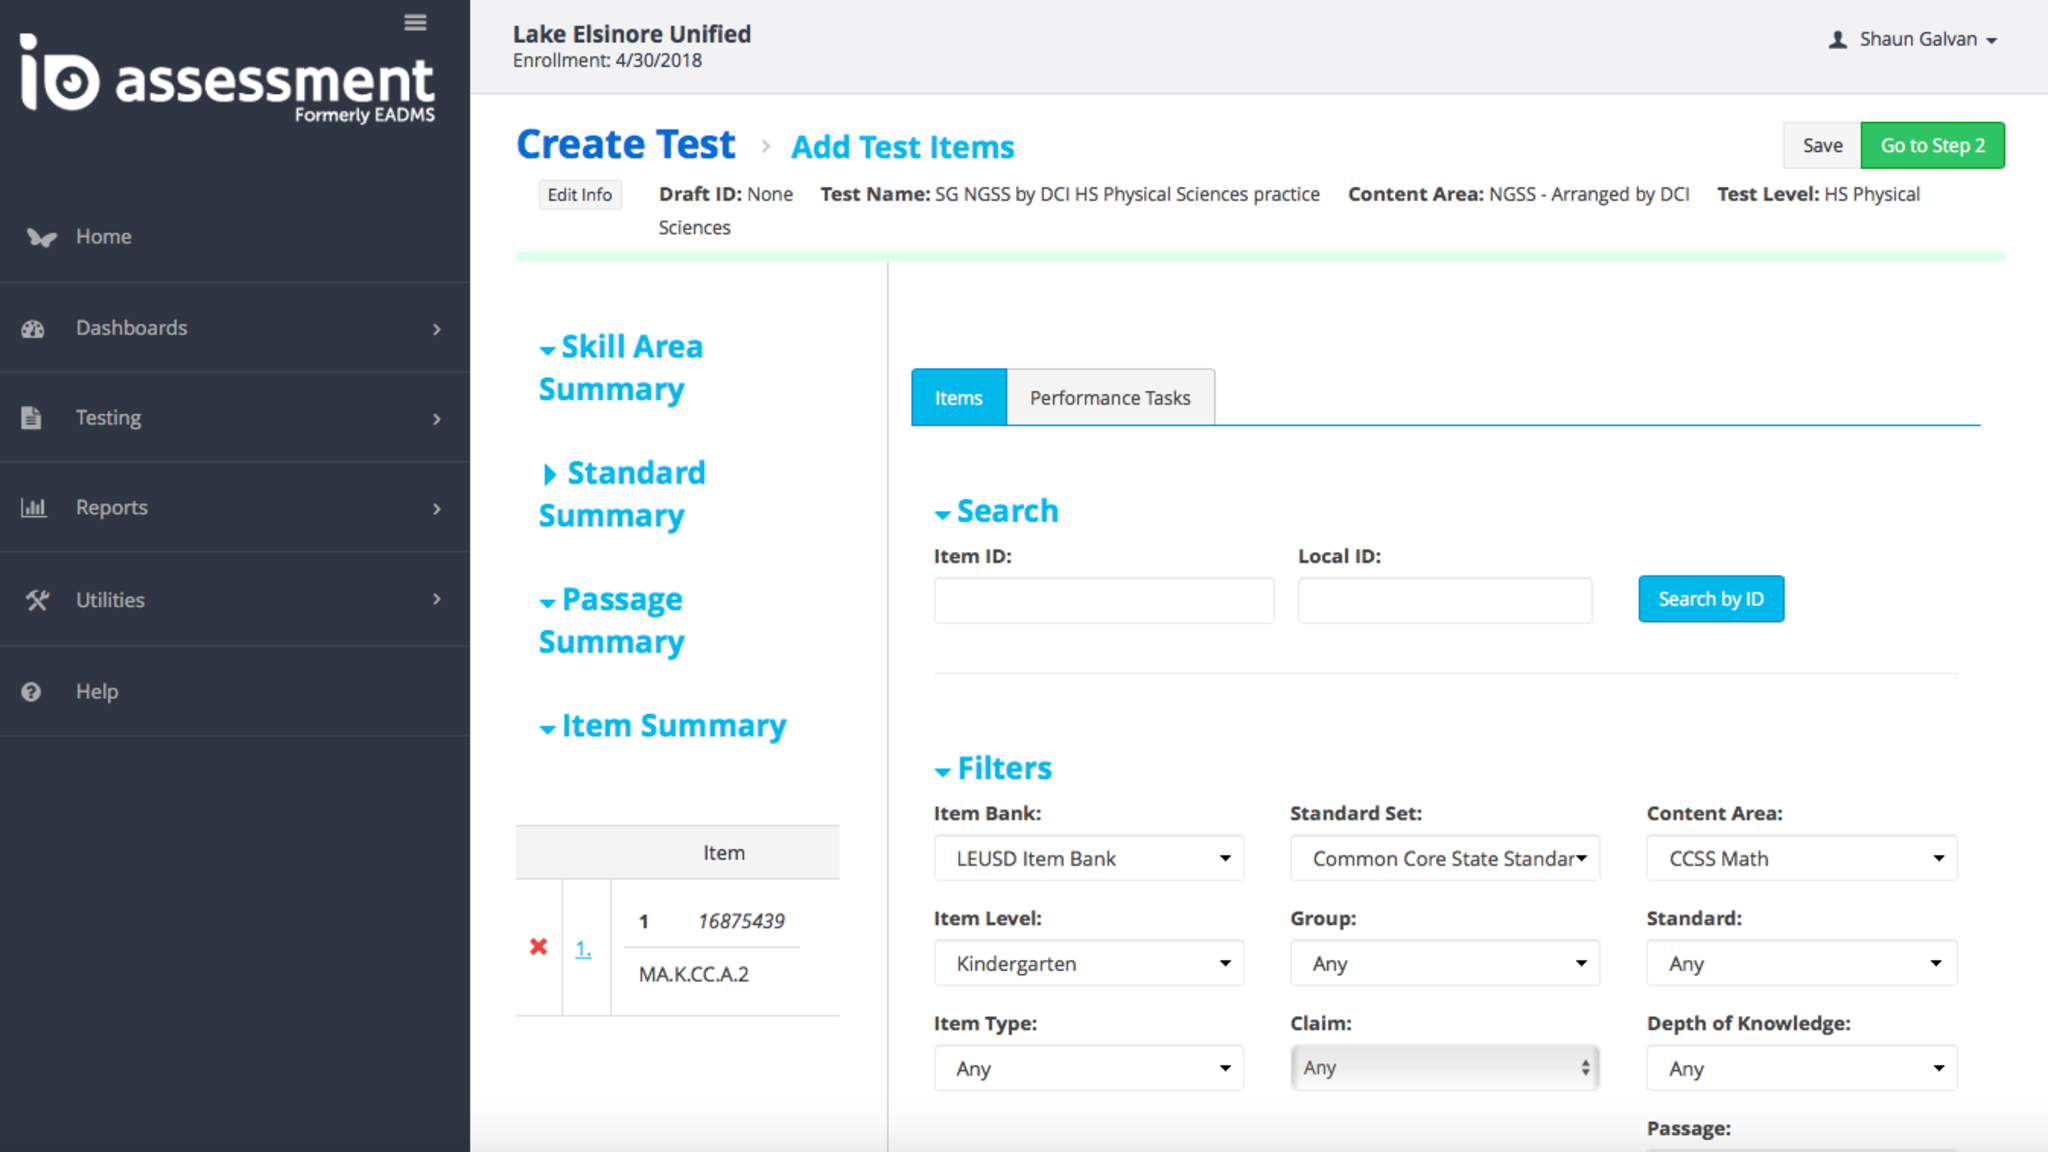2048x1152 pixels.
Task: Click the Dashboards gauge icon
Action: tap(33, 329)
